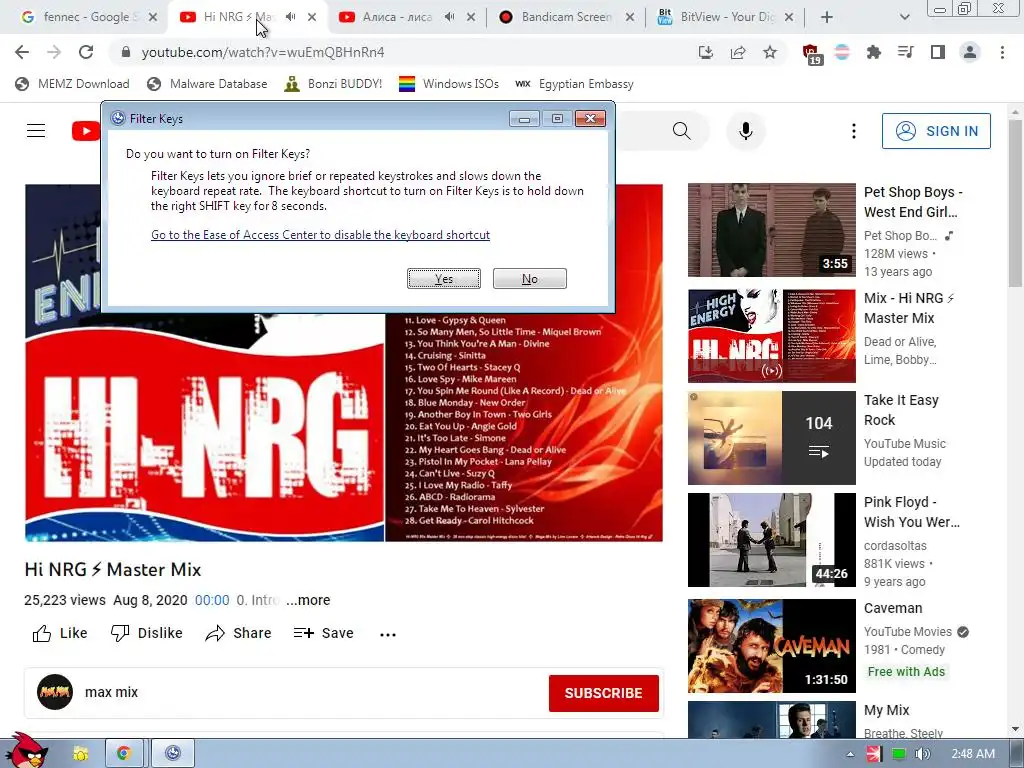Image resolution: width=1024 pixels, height=768 pixels.
Task: Jump to the 00:00 timestamp link
Action: [x=212, y=600]
